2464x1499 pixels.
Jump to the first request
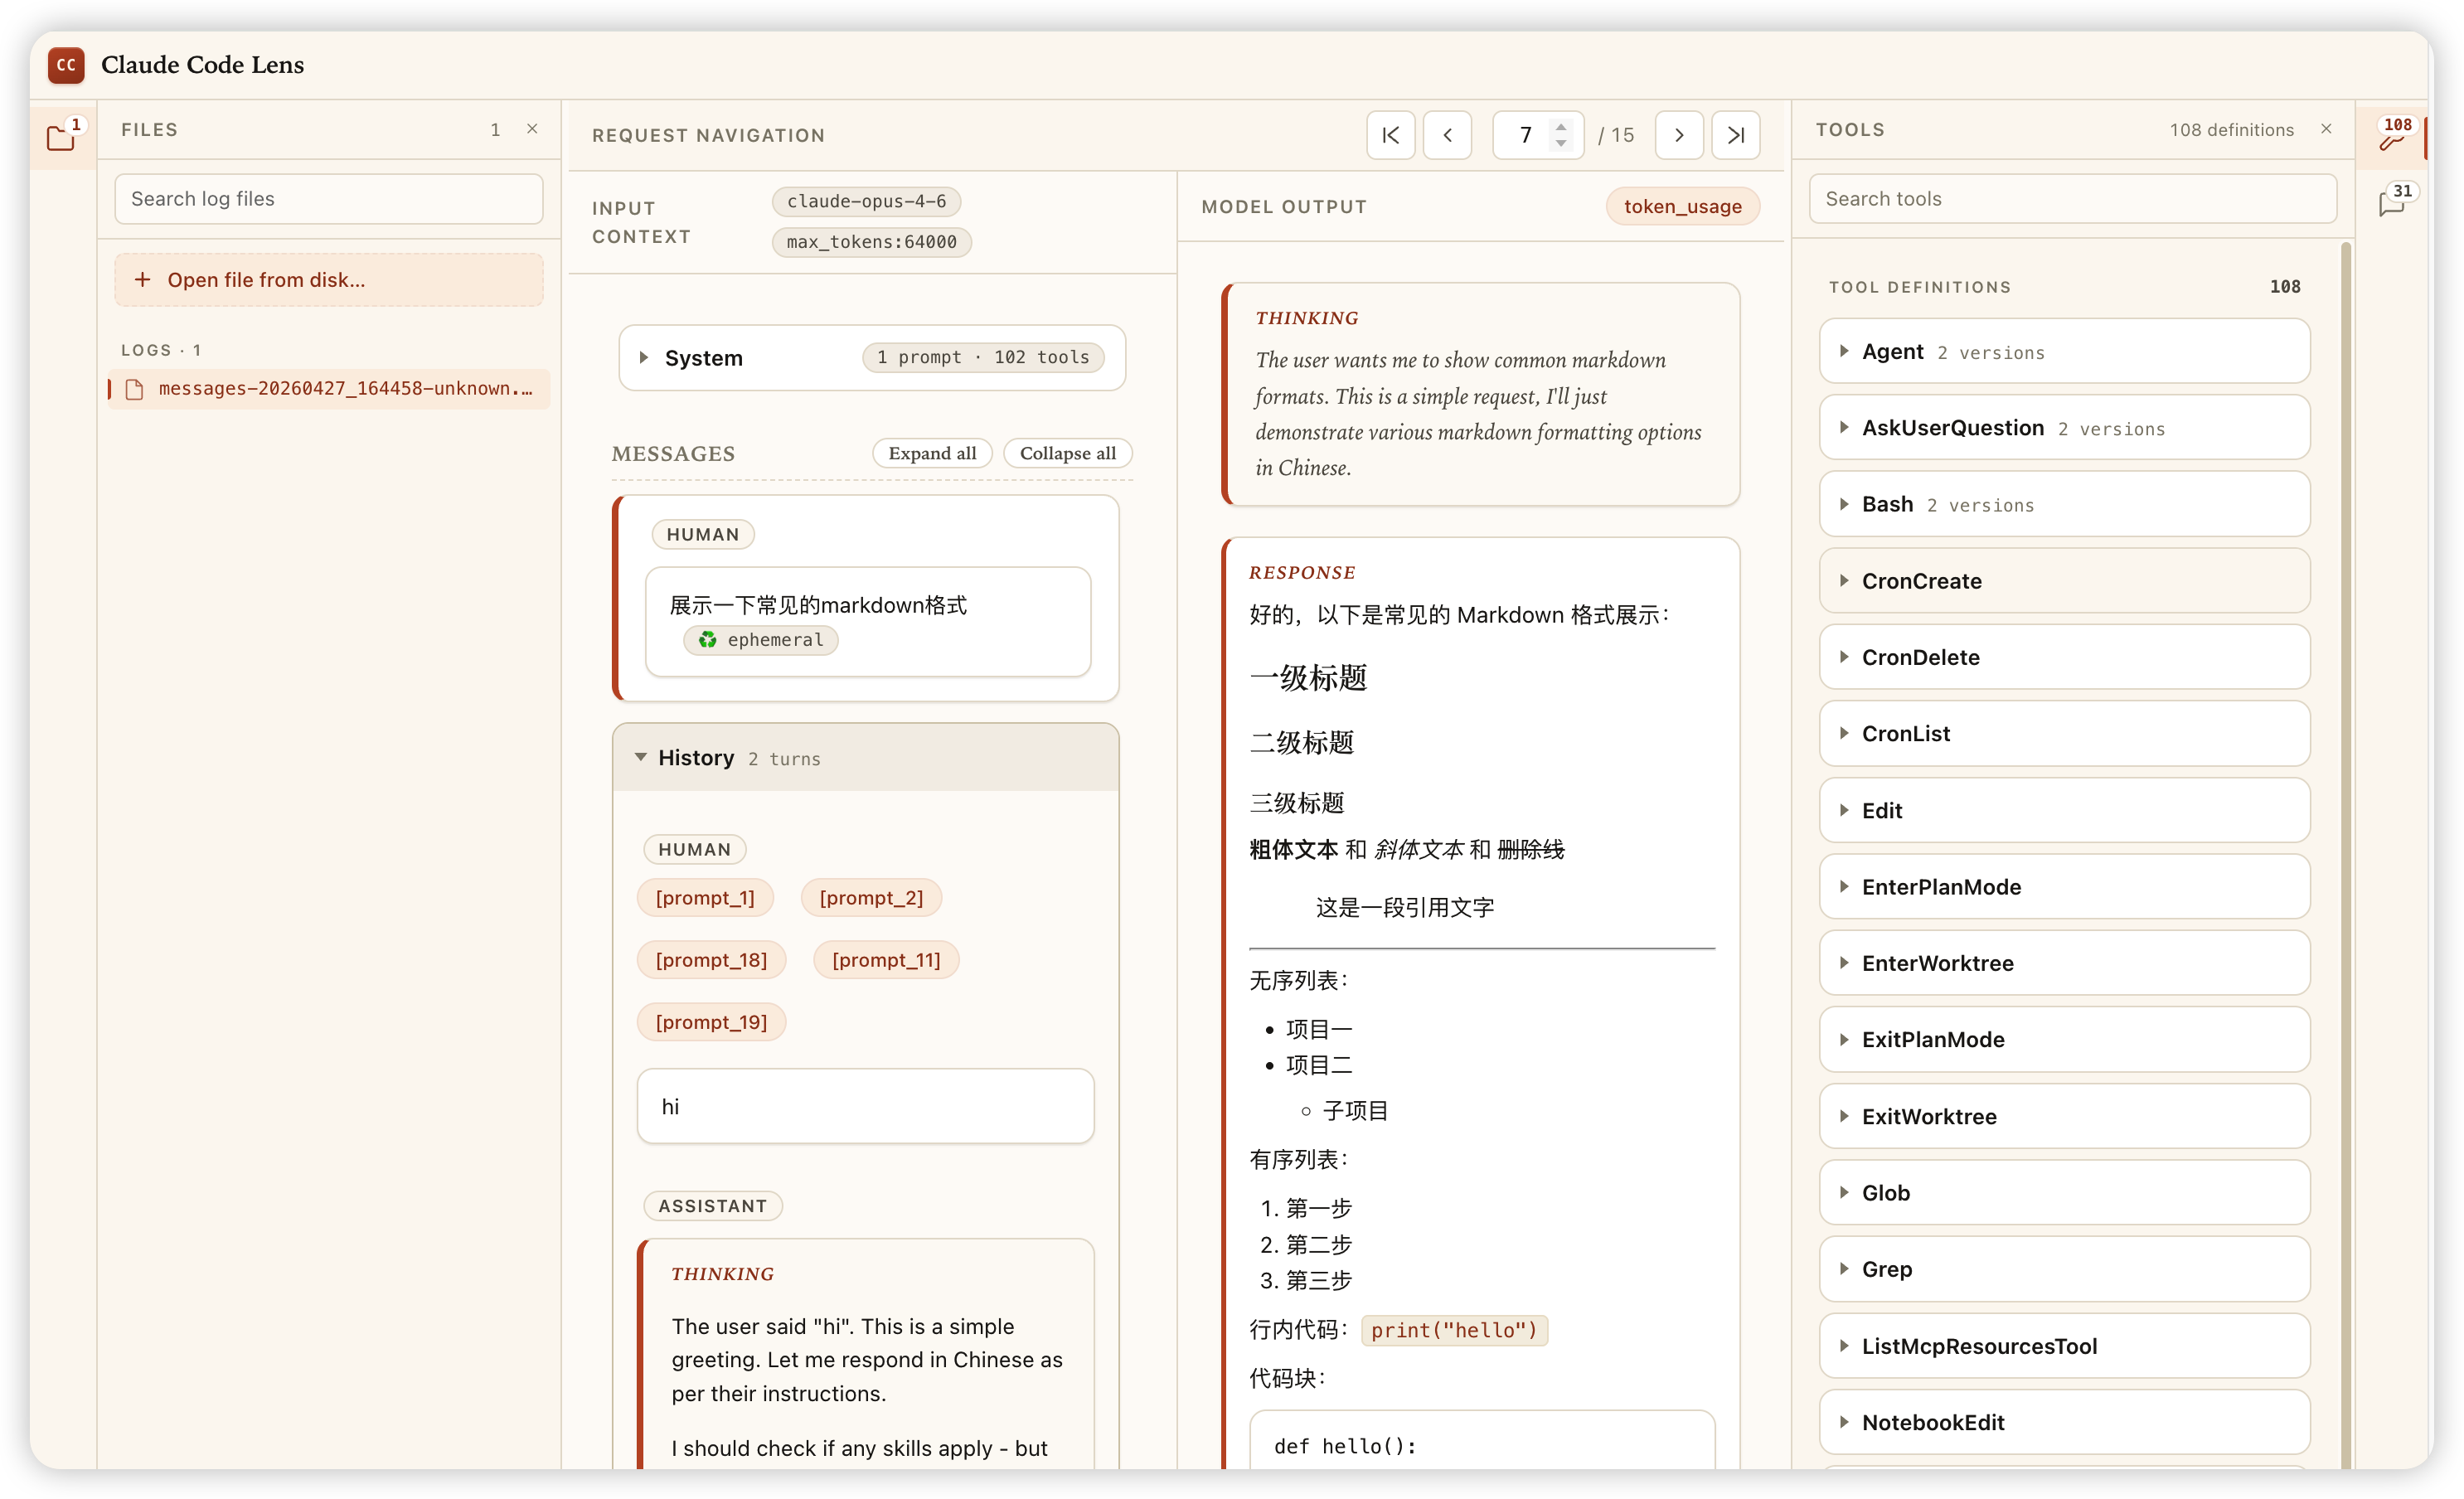coord(1390,135)
